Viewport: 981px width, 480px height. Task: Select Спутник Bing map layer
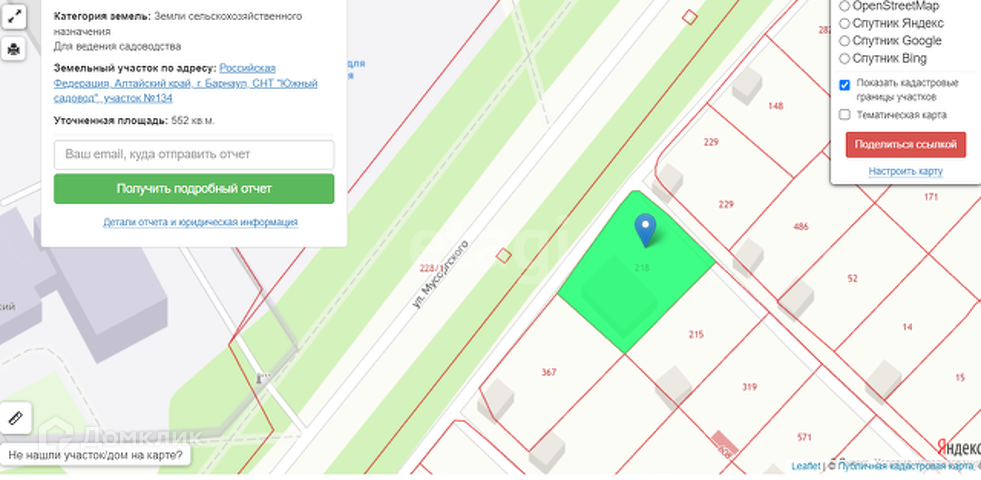844,59
